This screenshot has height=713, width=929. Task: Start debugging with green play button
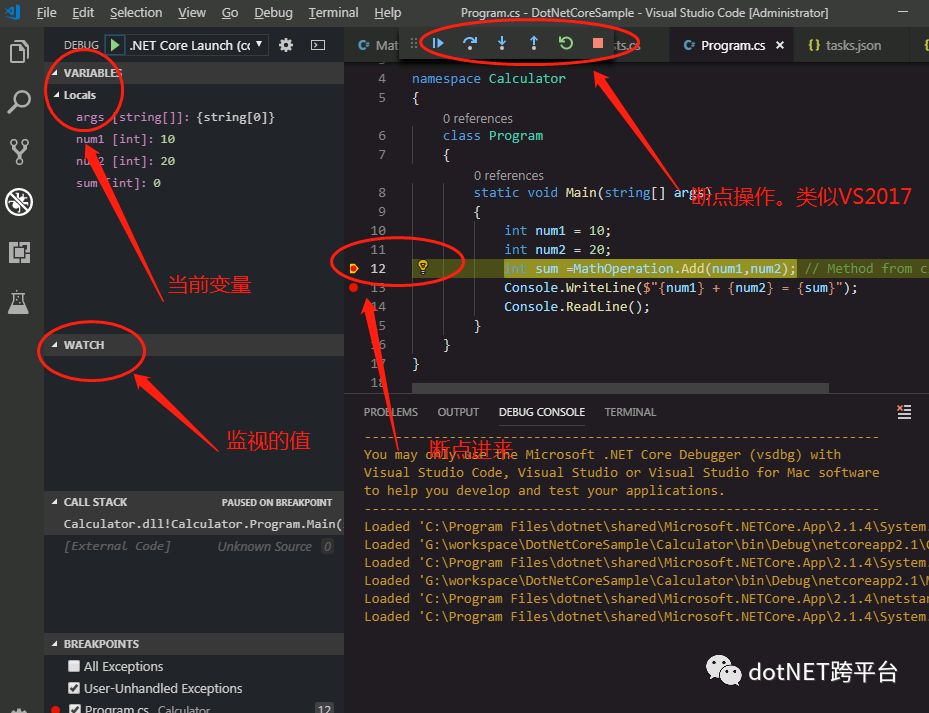tap(115, 45)
